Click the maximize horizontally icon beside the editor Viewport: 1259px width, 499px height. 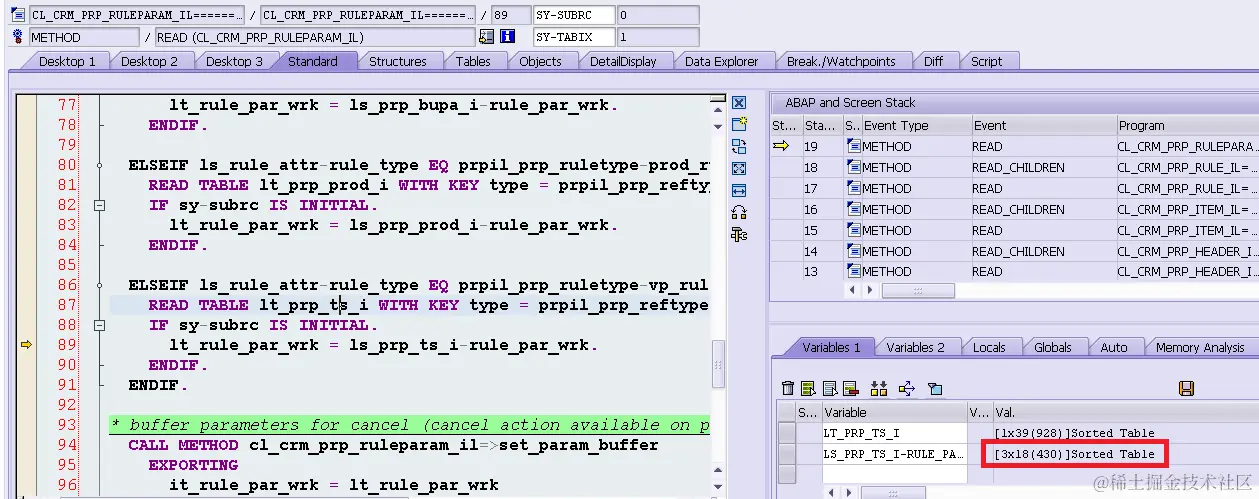click(739, 191)
